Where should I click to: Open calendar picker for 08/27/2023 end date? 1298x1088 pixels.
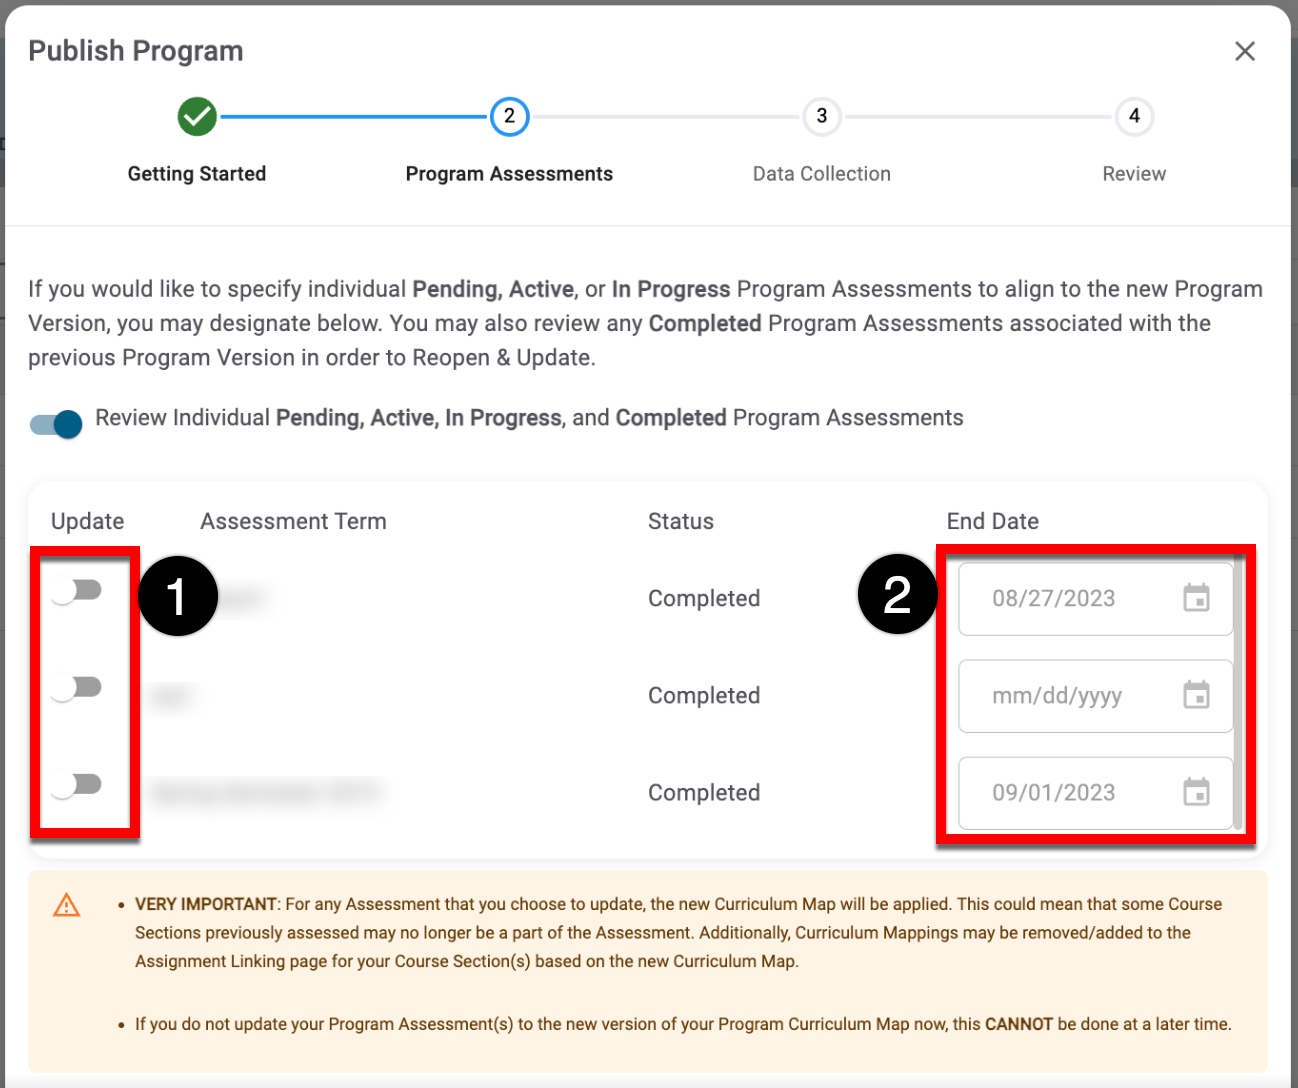coord(1196,599)
